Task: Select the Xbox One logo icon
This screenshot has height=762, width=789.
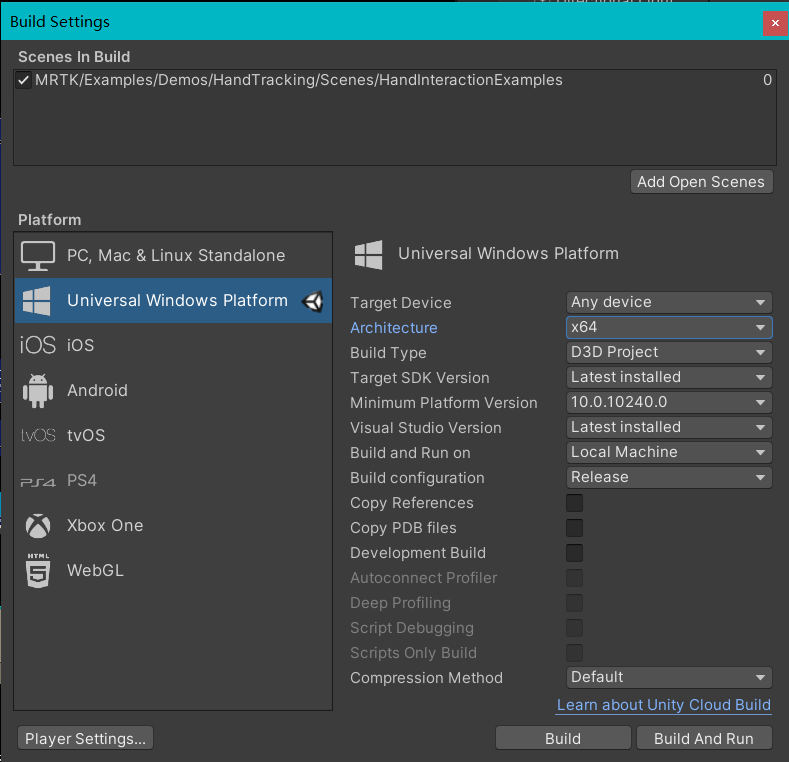Action: point(38,526)
